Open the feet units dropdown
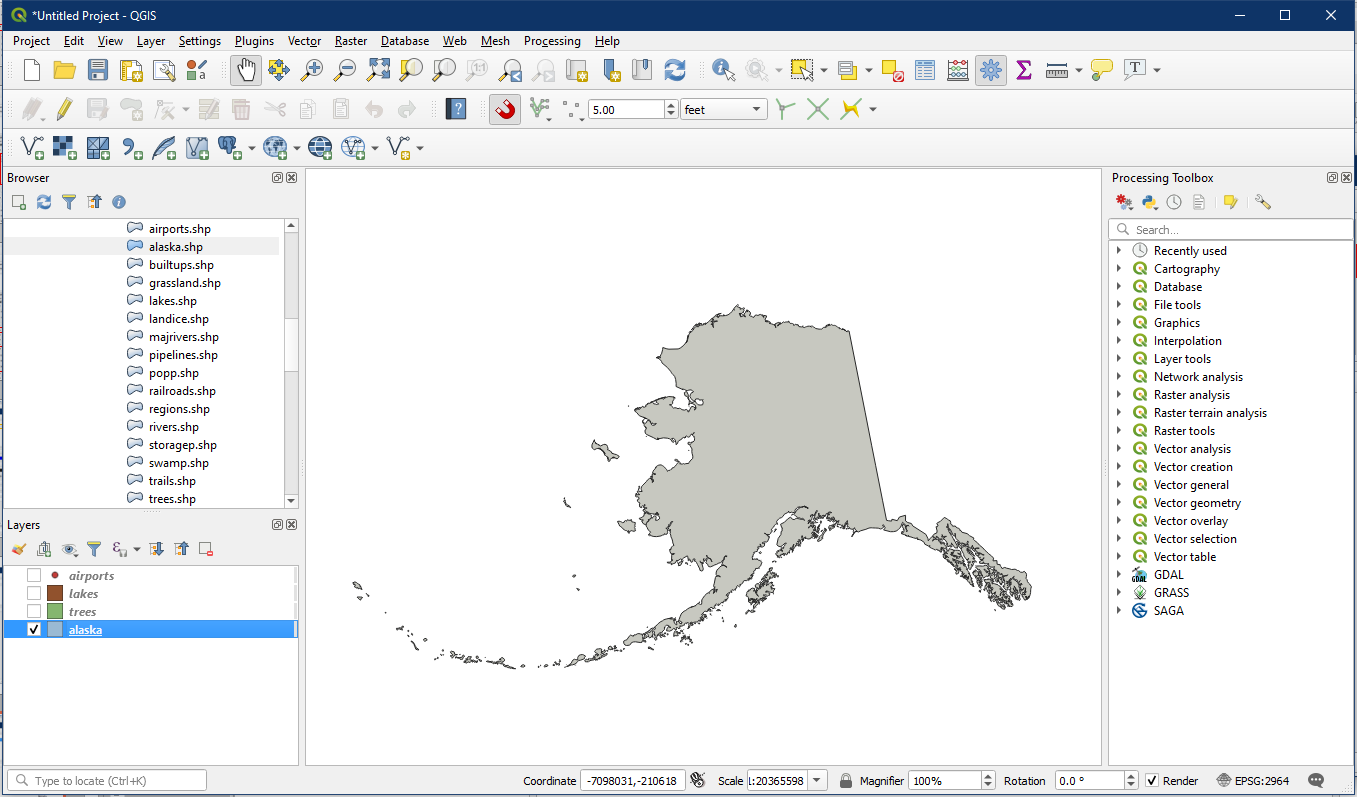Viewport: 1357px width, 797px height. tap(723, 110)
